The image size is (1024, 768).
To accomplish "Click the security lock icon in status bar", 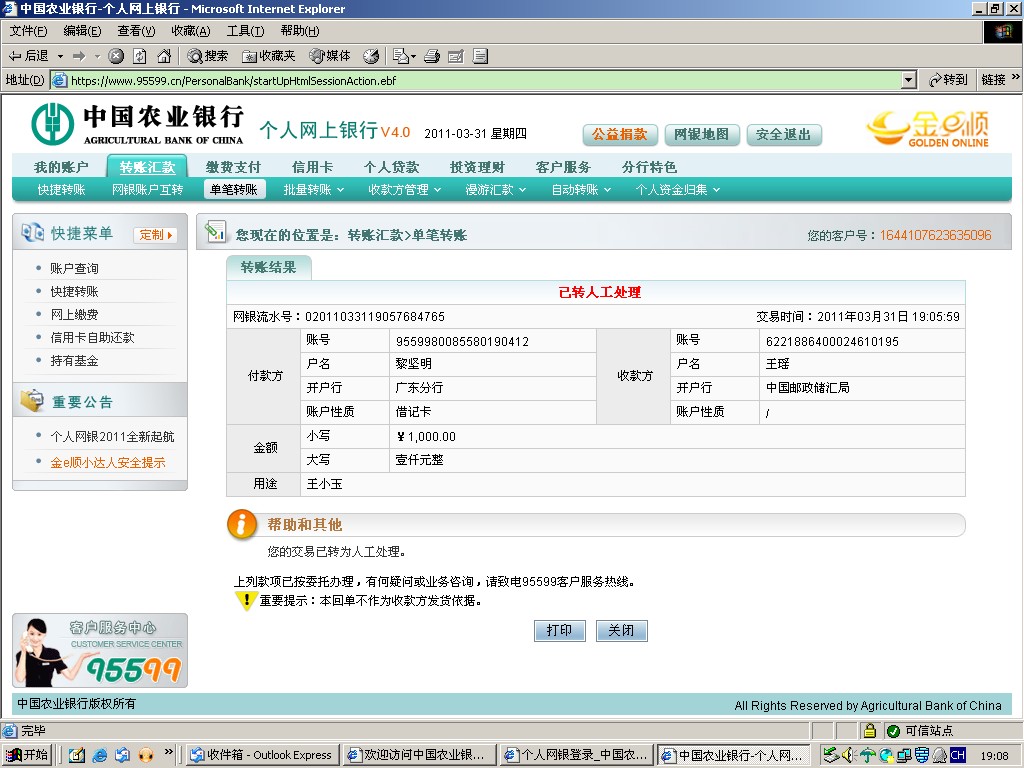I will tap(869, 730).
